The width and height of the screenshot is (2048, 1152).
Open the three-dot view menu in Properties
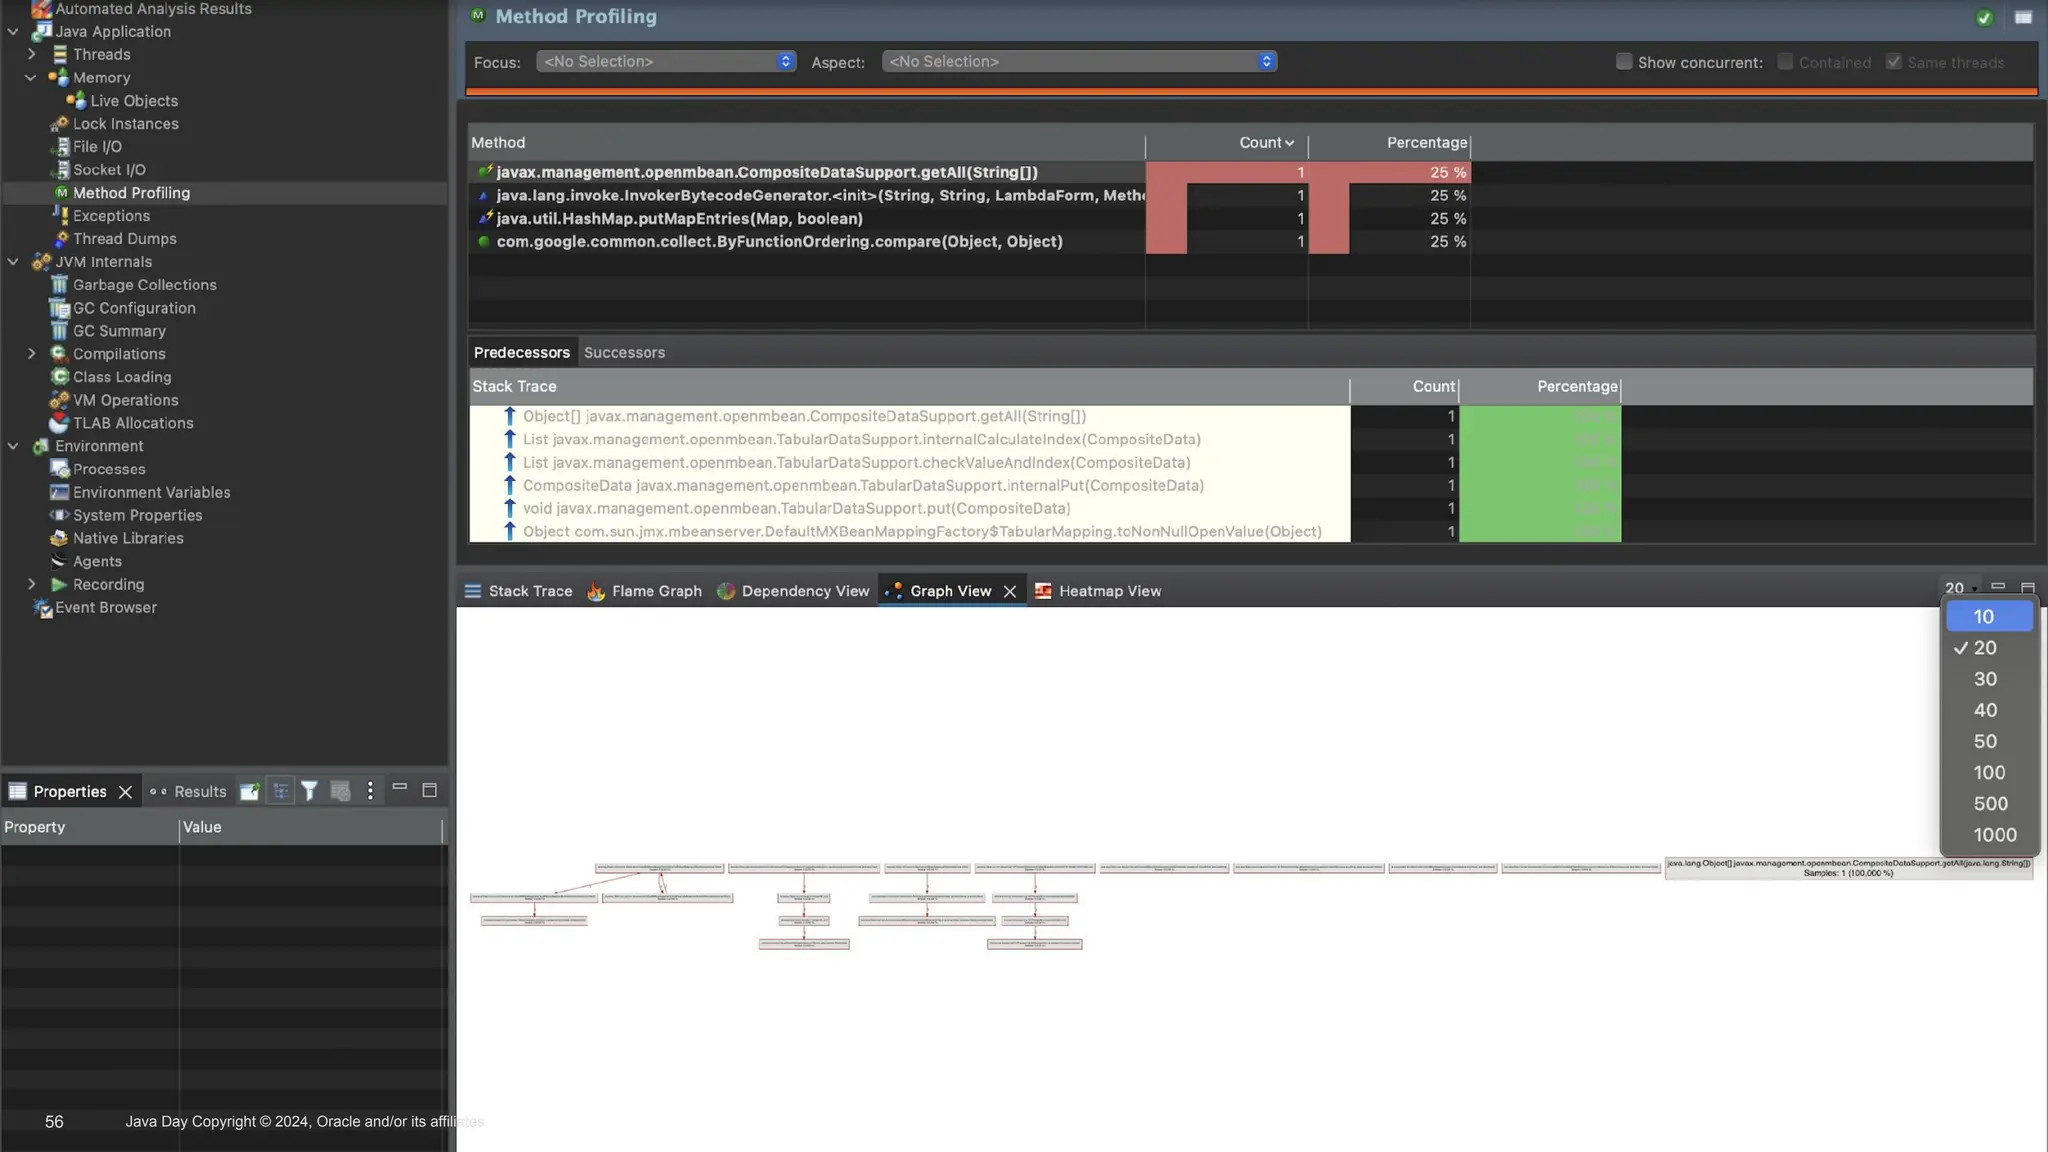point(370,791)
